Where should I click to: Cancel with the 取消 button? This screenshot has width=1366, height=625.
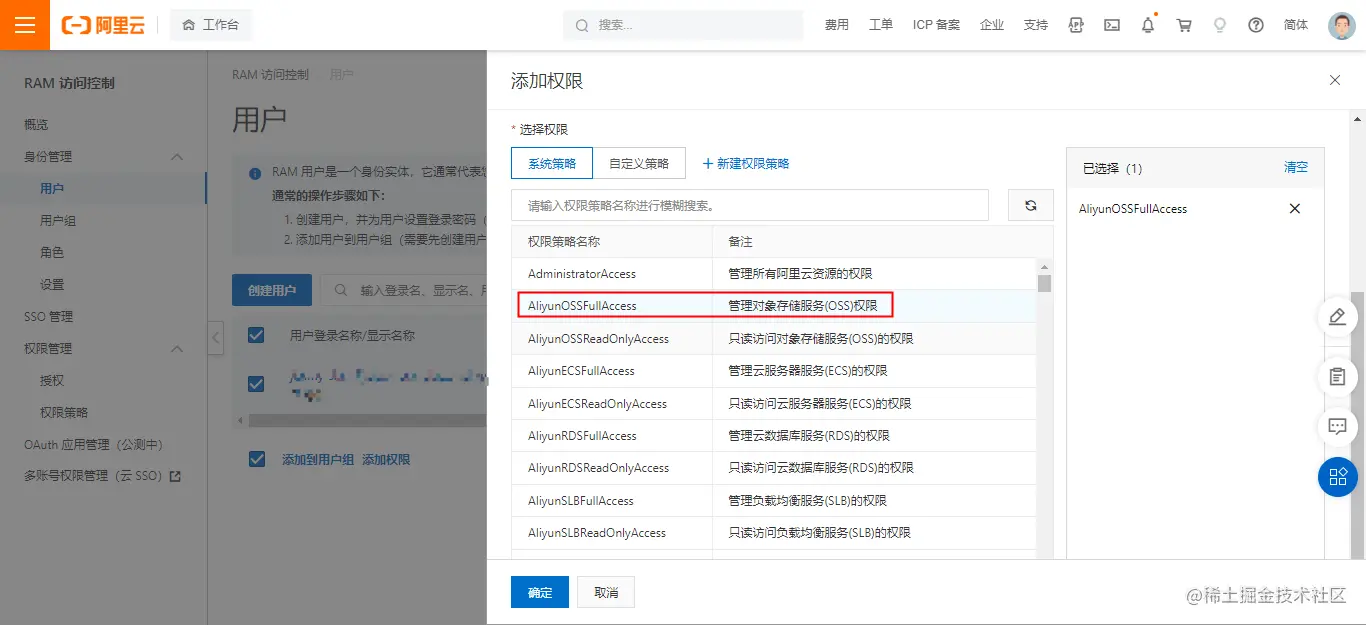point(606,592)
